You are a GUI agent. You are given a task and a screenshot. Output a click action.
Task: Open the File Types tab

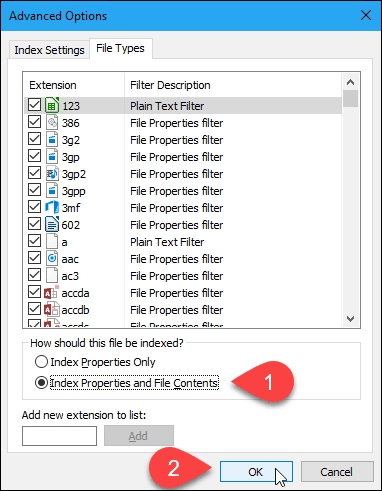click(x=120, y=49)
